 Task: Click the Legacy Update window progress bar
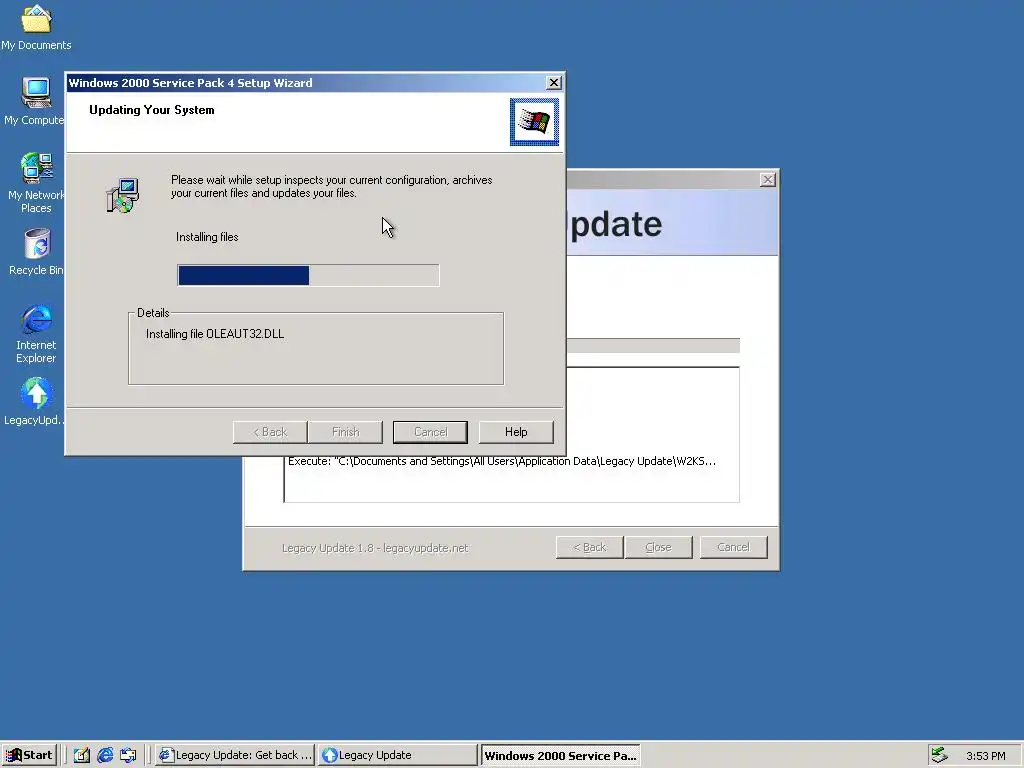point(653,345)
